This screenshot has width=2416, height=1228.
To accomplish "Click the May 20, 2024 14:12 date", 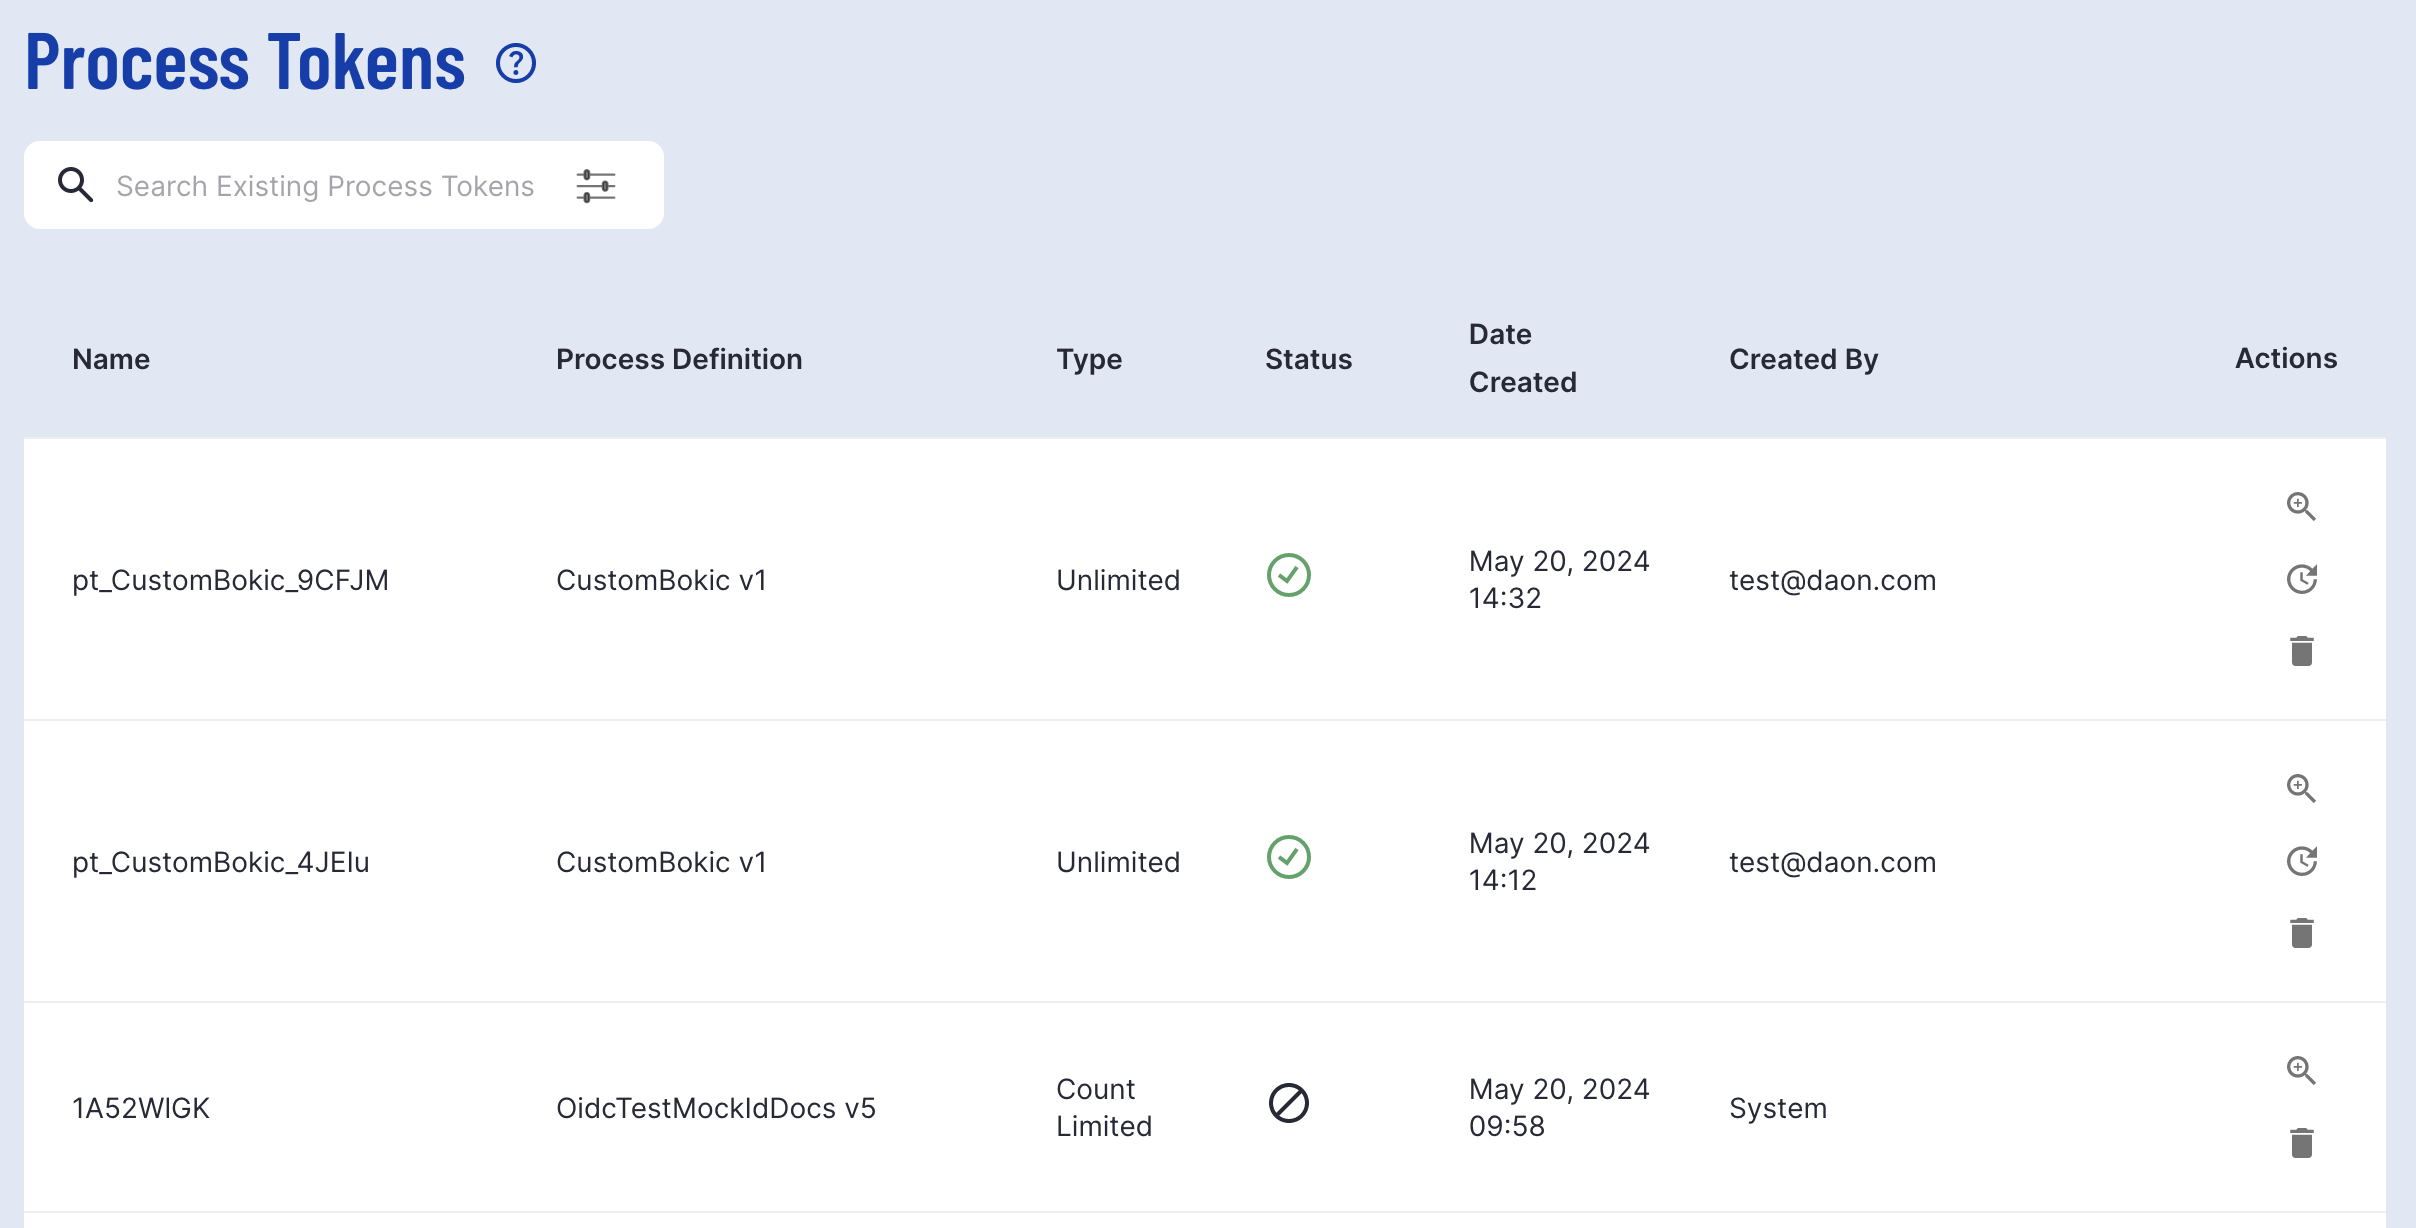I will [1559, 861].
